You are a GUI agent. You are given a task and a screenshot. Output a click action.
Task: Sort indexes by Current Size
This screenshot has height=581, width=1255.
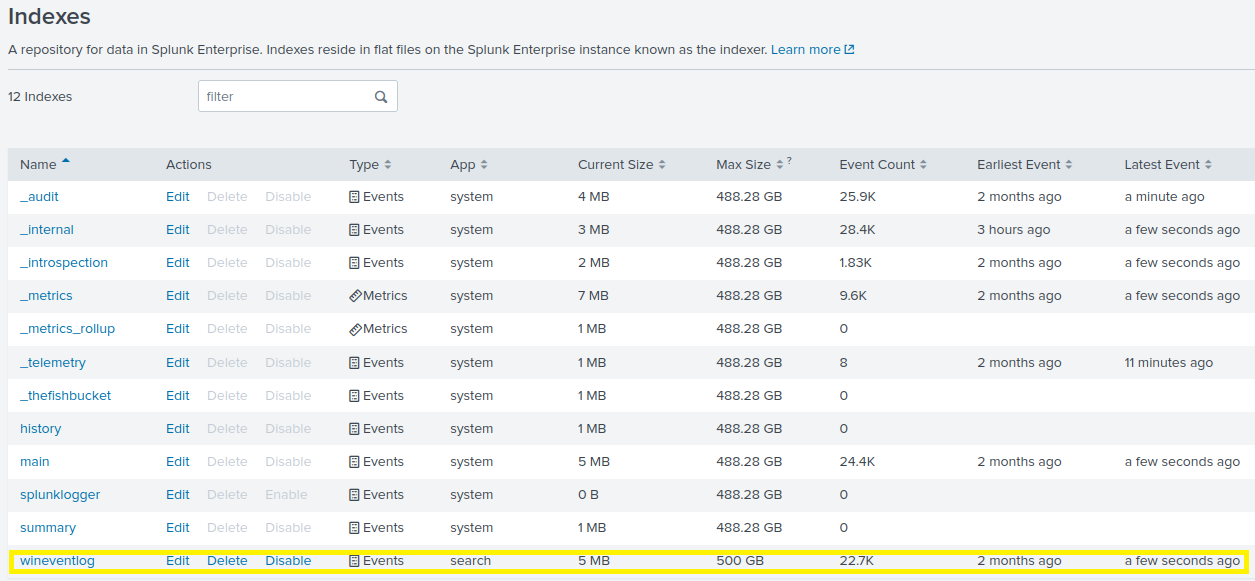621,165
